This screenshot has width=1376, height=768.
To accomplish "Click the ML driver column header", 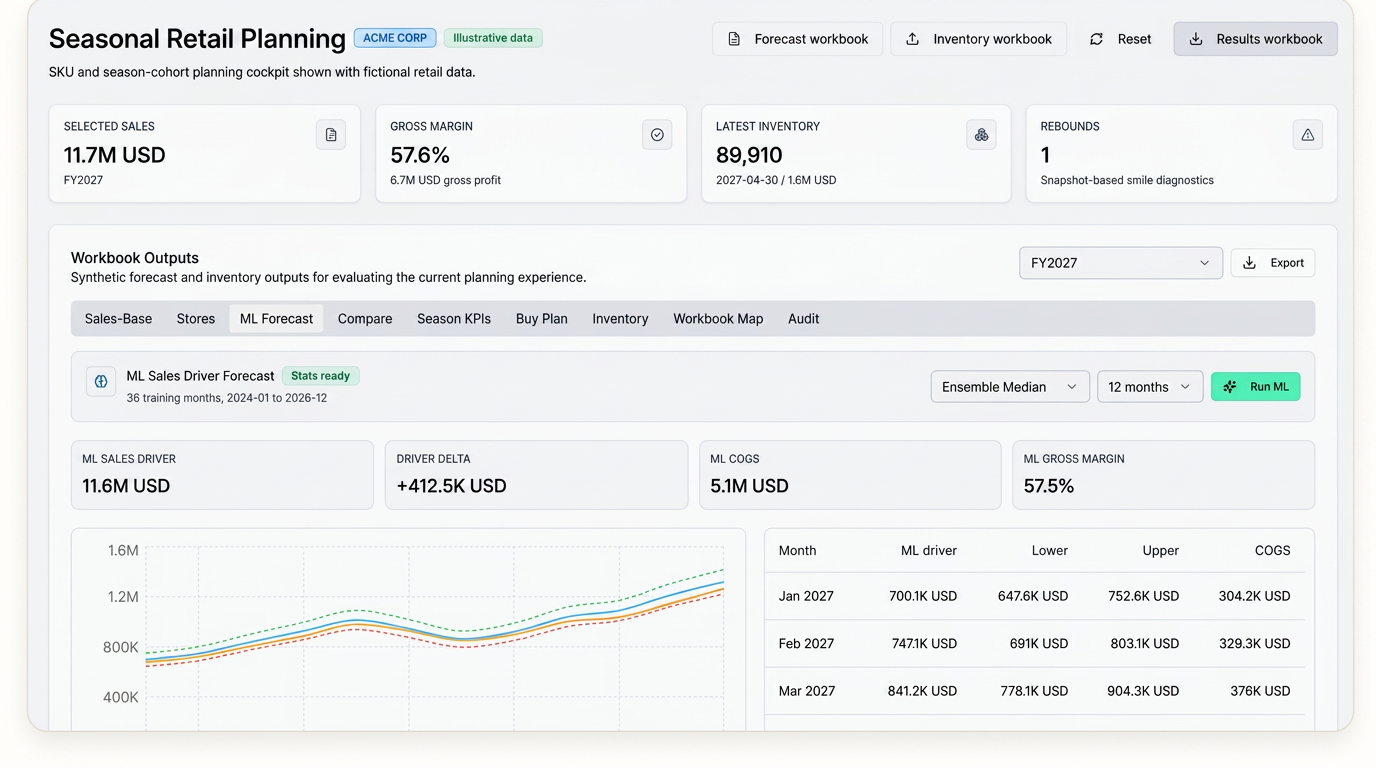I will point(929,551).
